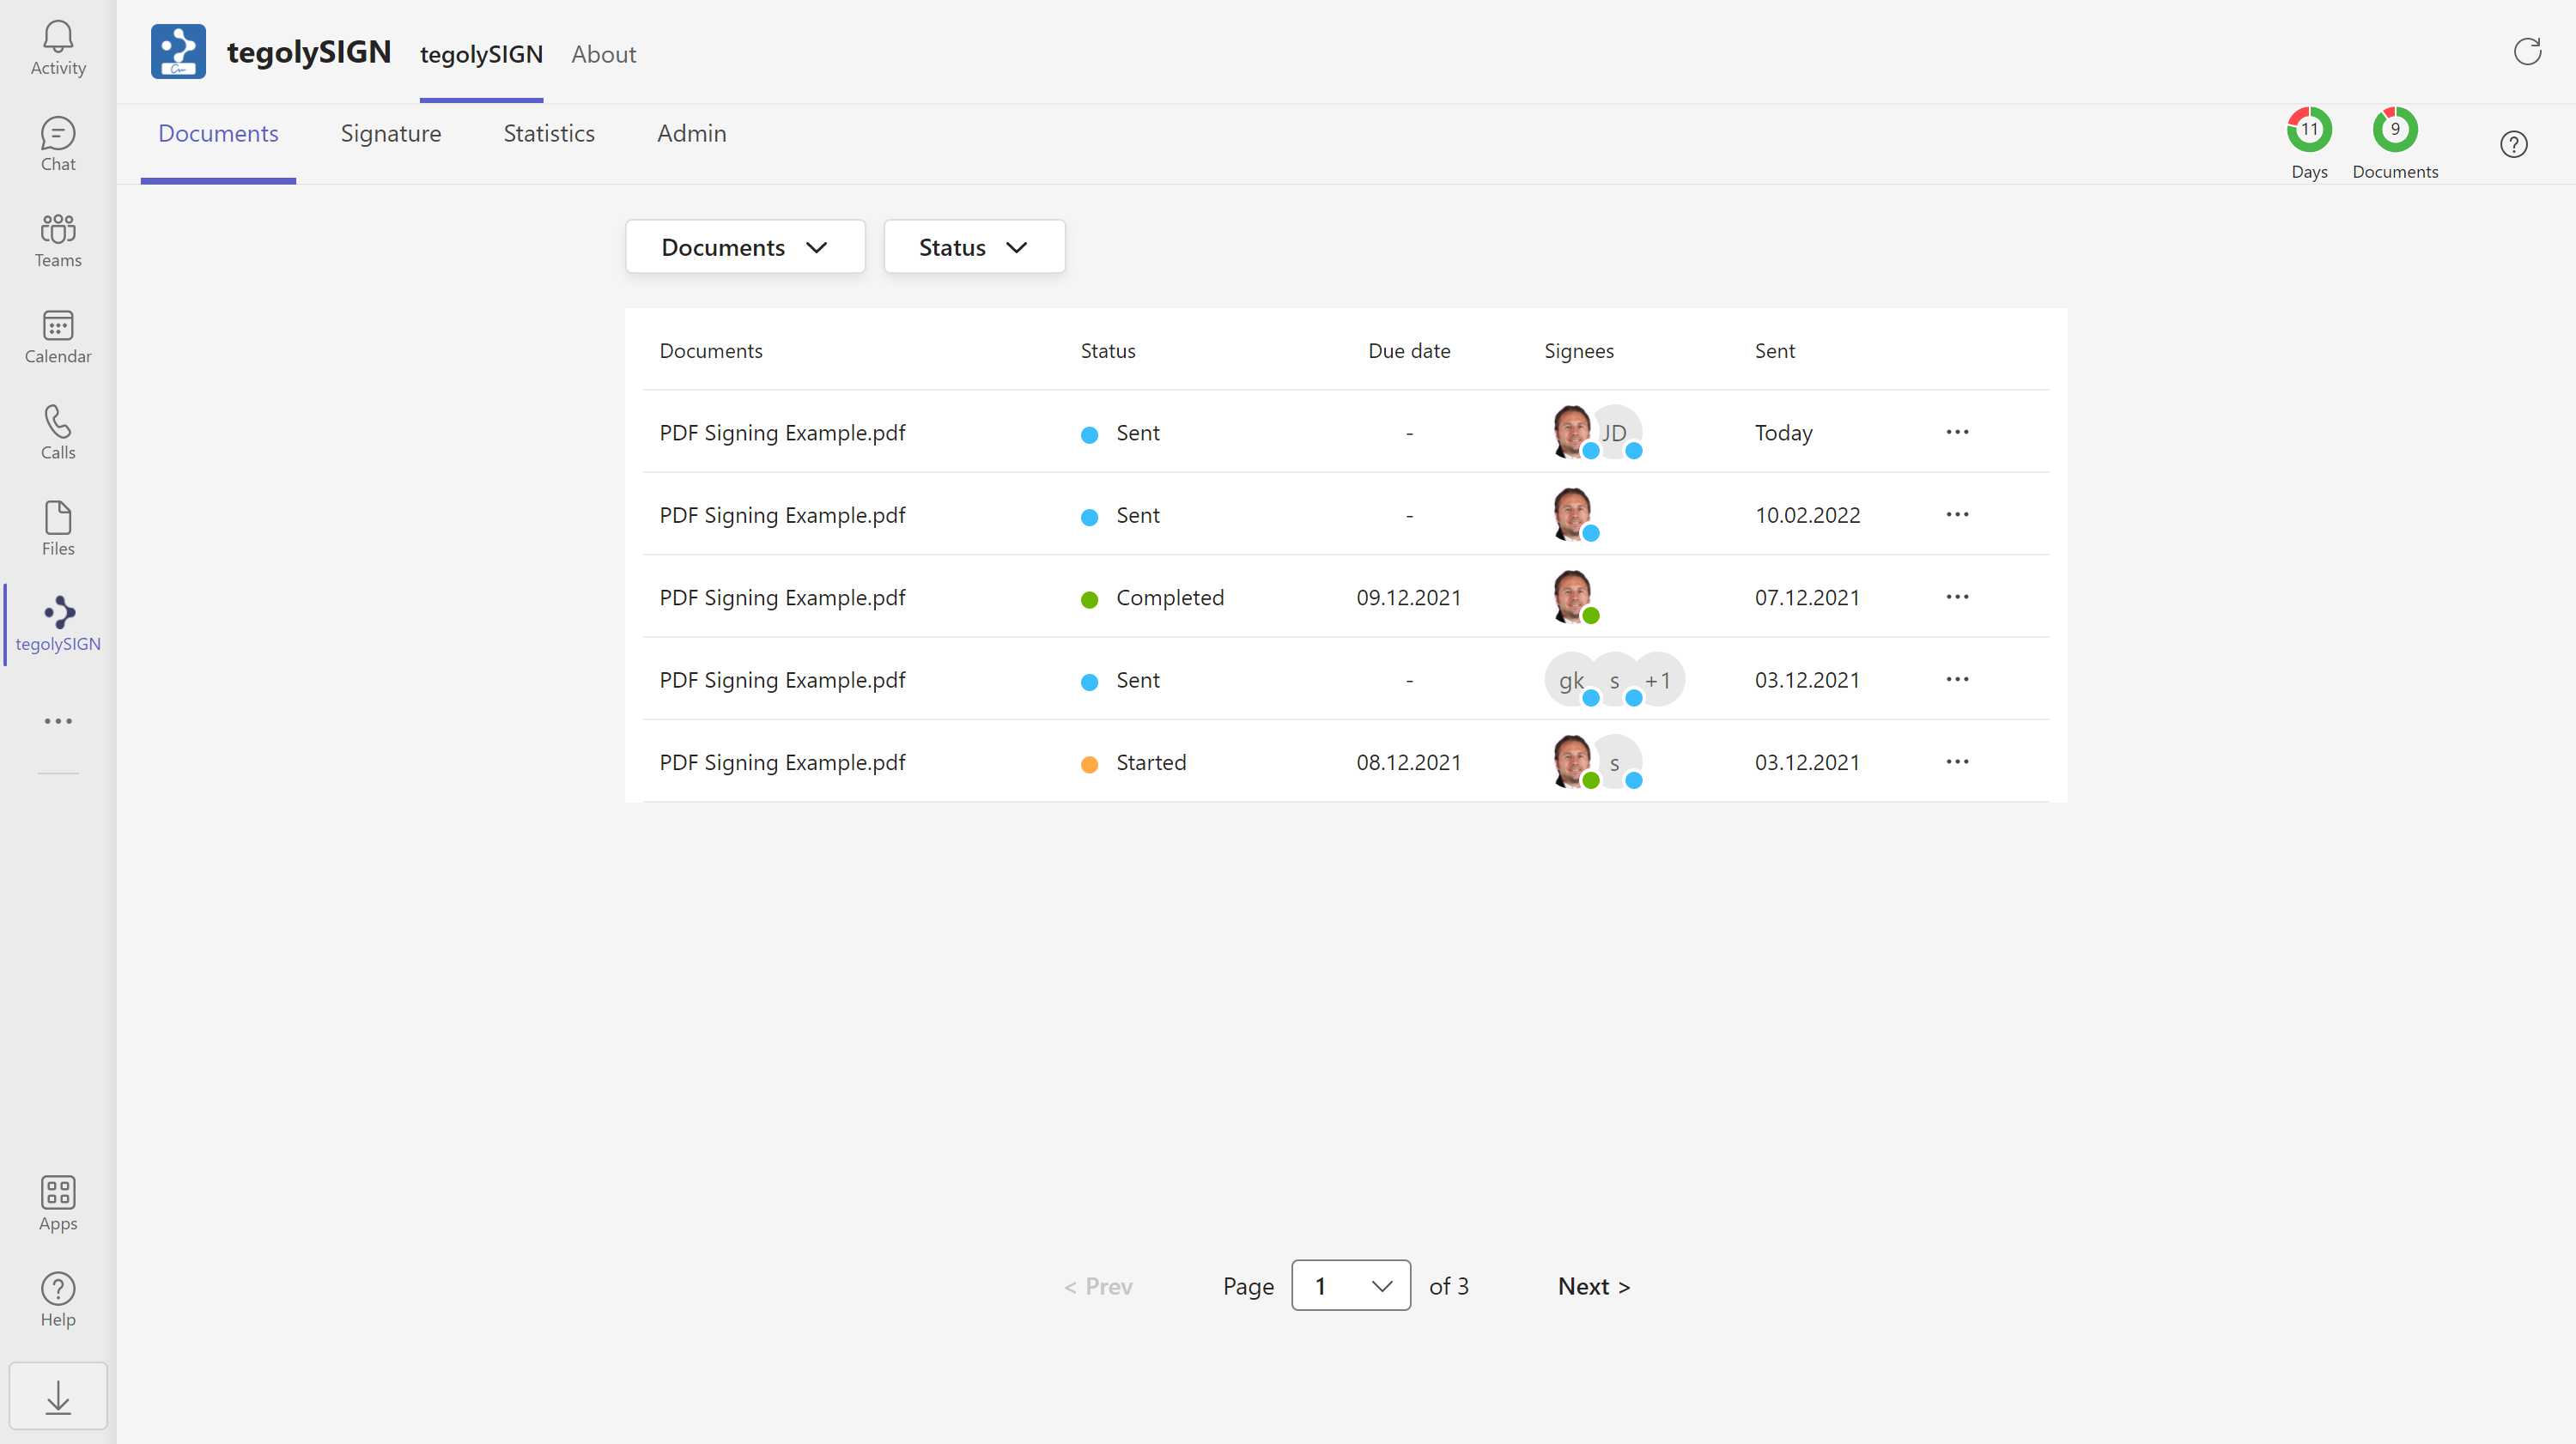The height and width of the screenshot is (1444, 2576).
Task: Click signee photo in the Completed row
Action: pos(1573,597)
